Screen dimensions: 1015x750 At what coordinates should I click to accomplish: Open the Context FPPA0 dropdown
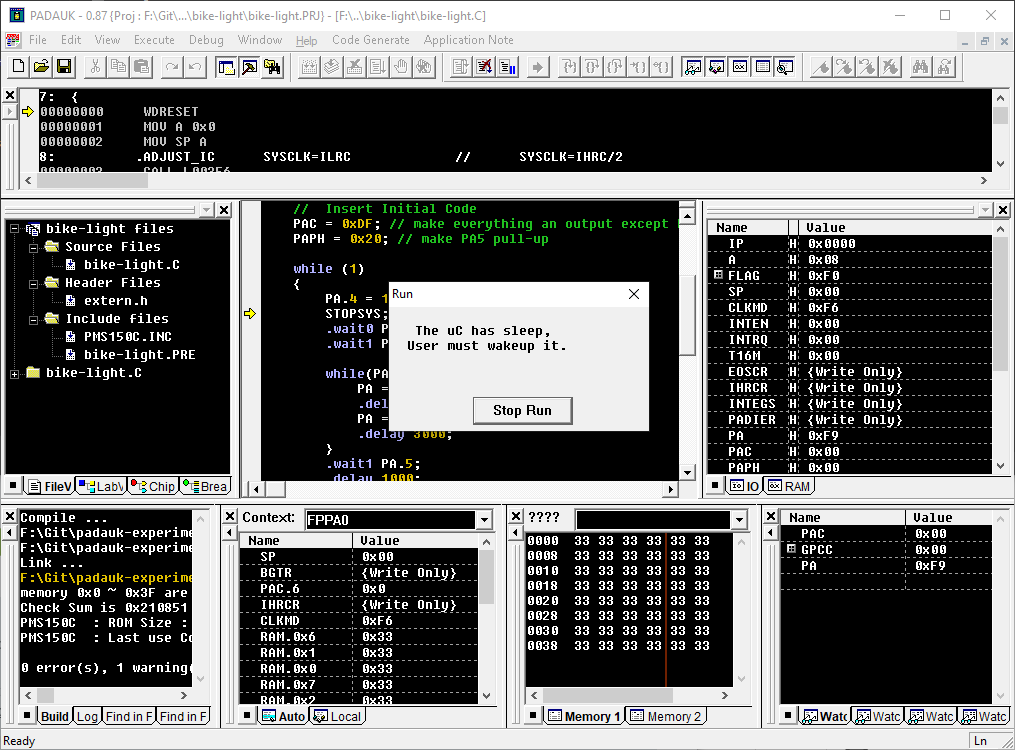(x=484, y=520)
